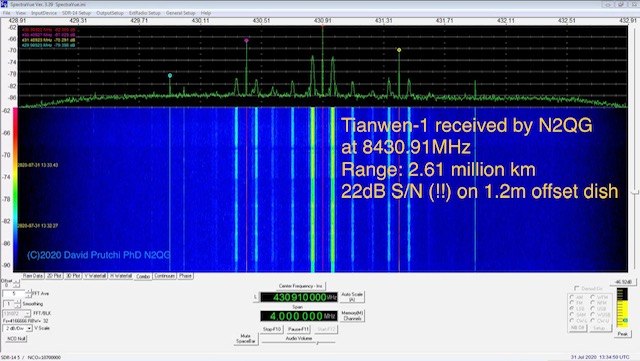Click the -46.92dB level readout
The width and height of the screenshot is (640, 361).
[623, 282]
